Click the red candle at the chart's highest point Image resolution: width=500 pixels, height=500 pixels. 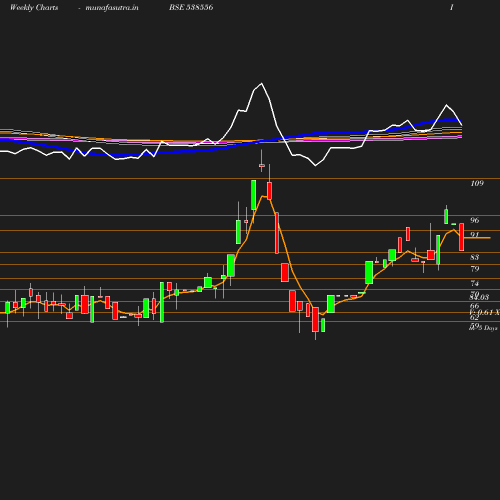pyautogui.click(x=262, y=165)
